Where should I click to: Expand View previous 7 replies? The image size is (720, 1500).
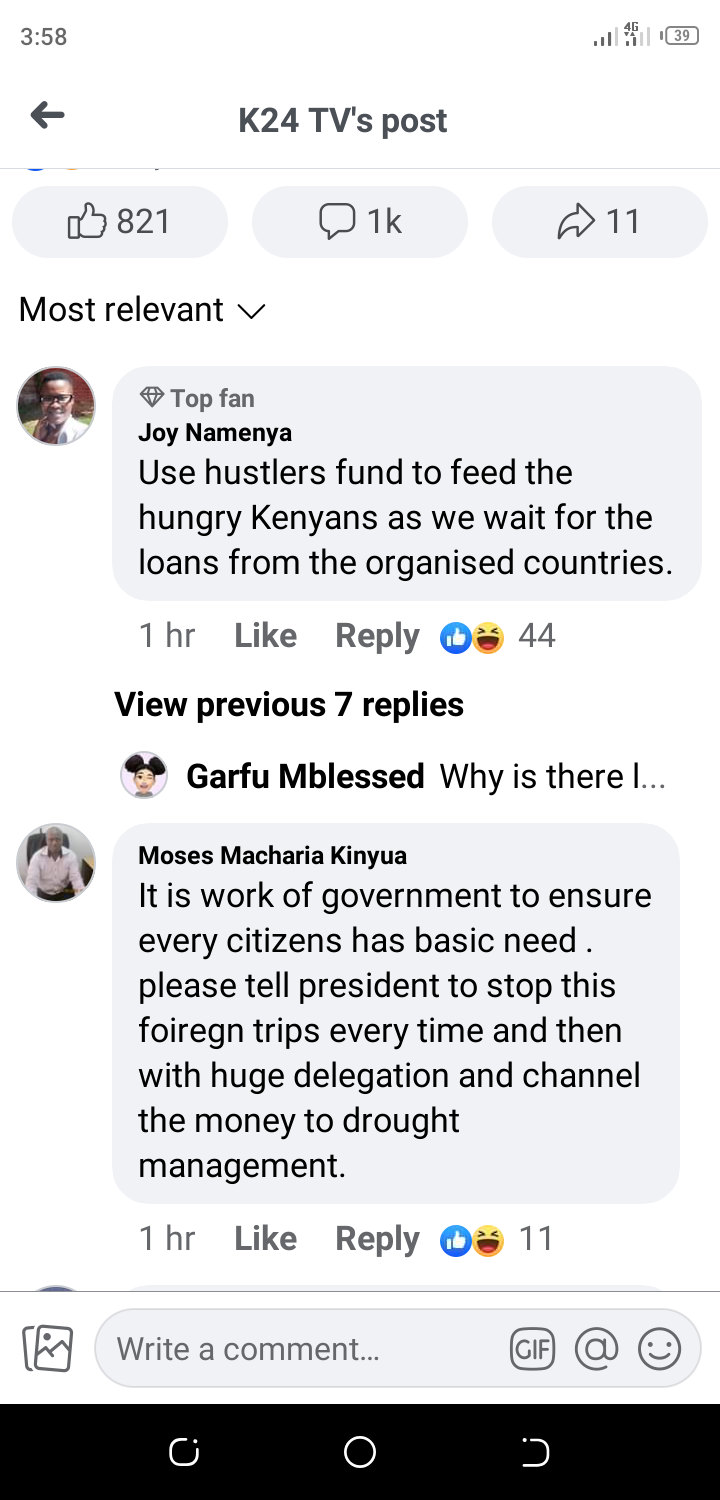(x=289, y=704)
